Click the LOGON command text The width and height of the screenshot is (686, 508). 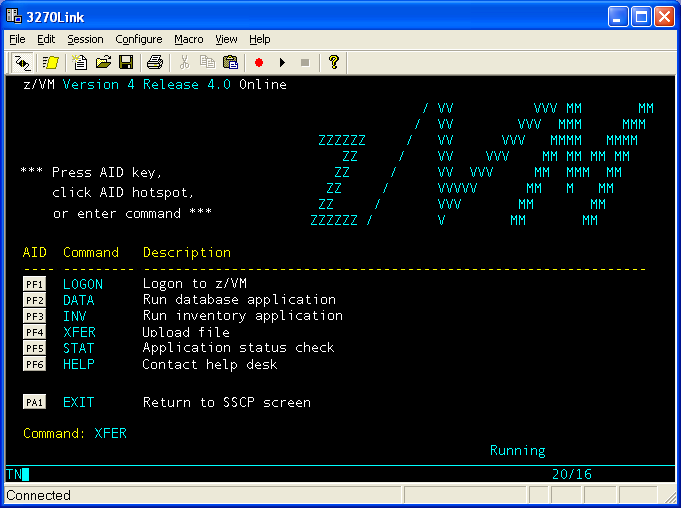click(83, 284)
